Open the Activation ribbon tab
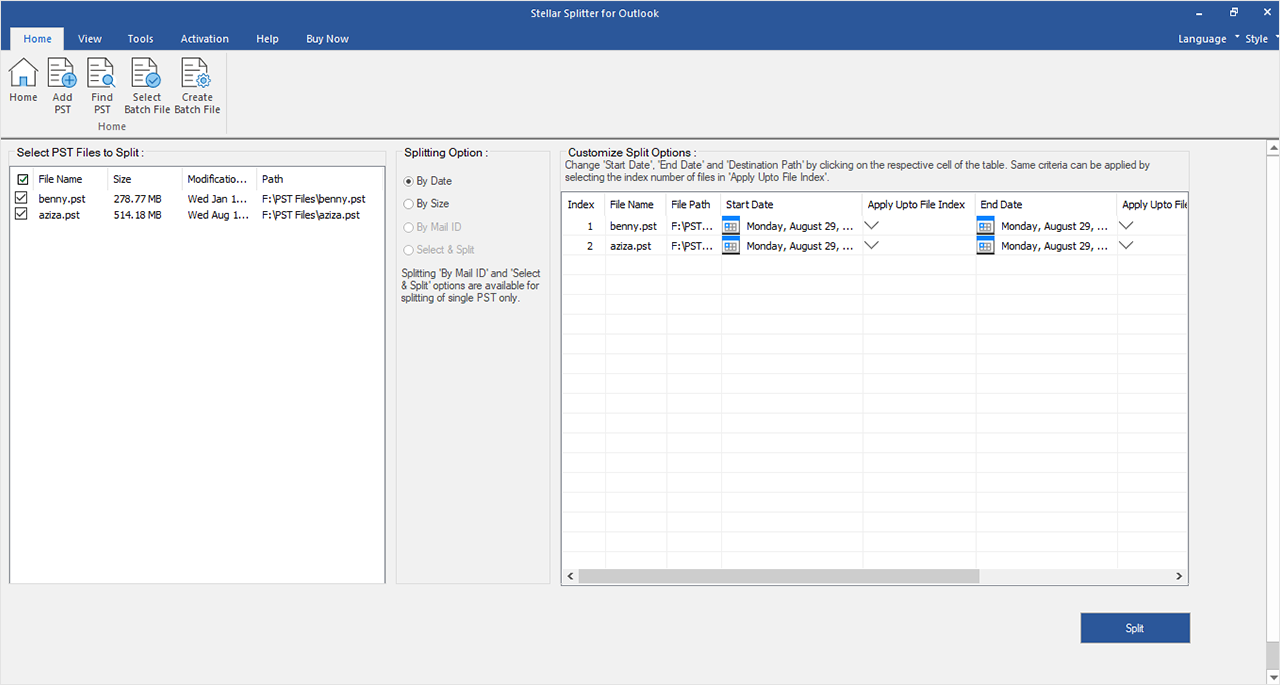The height and width of the screenshot is (685, 1280). coord(205,39)
